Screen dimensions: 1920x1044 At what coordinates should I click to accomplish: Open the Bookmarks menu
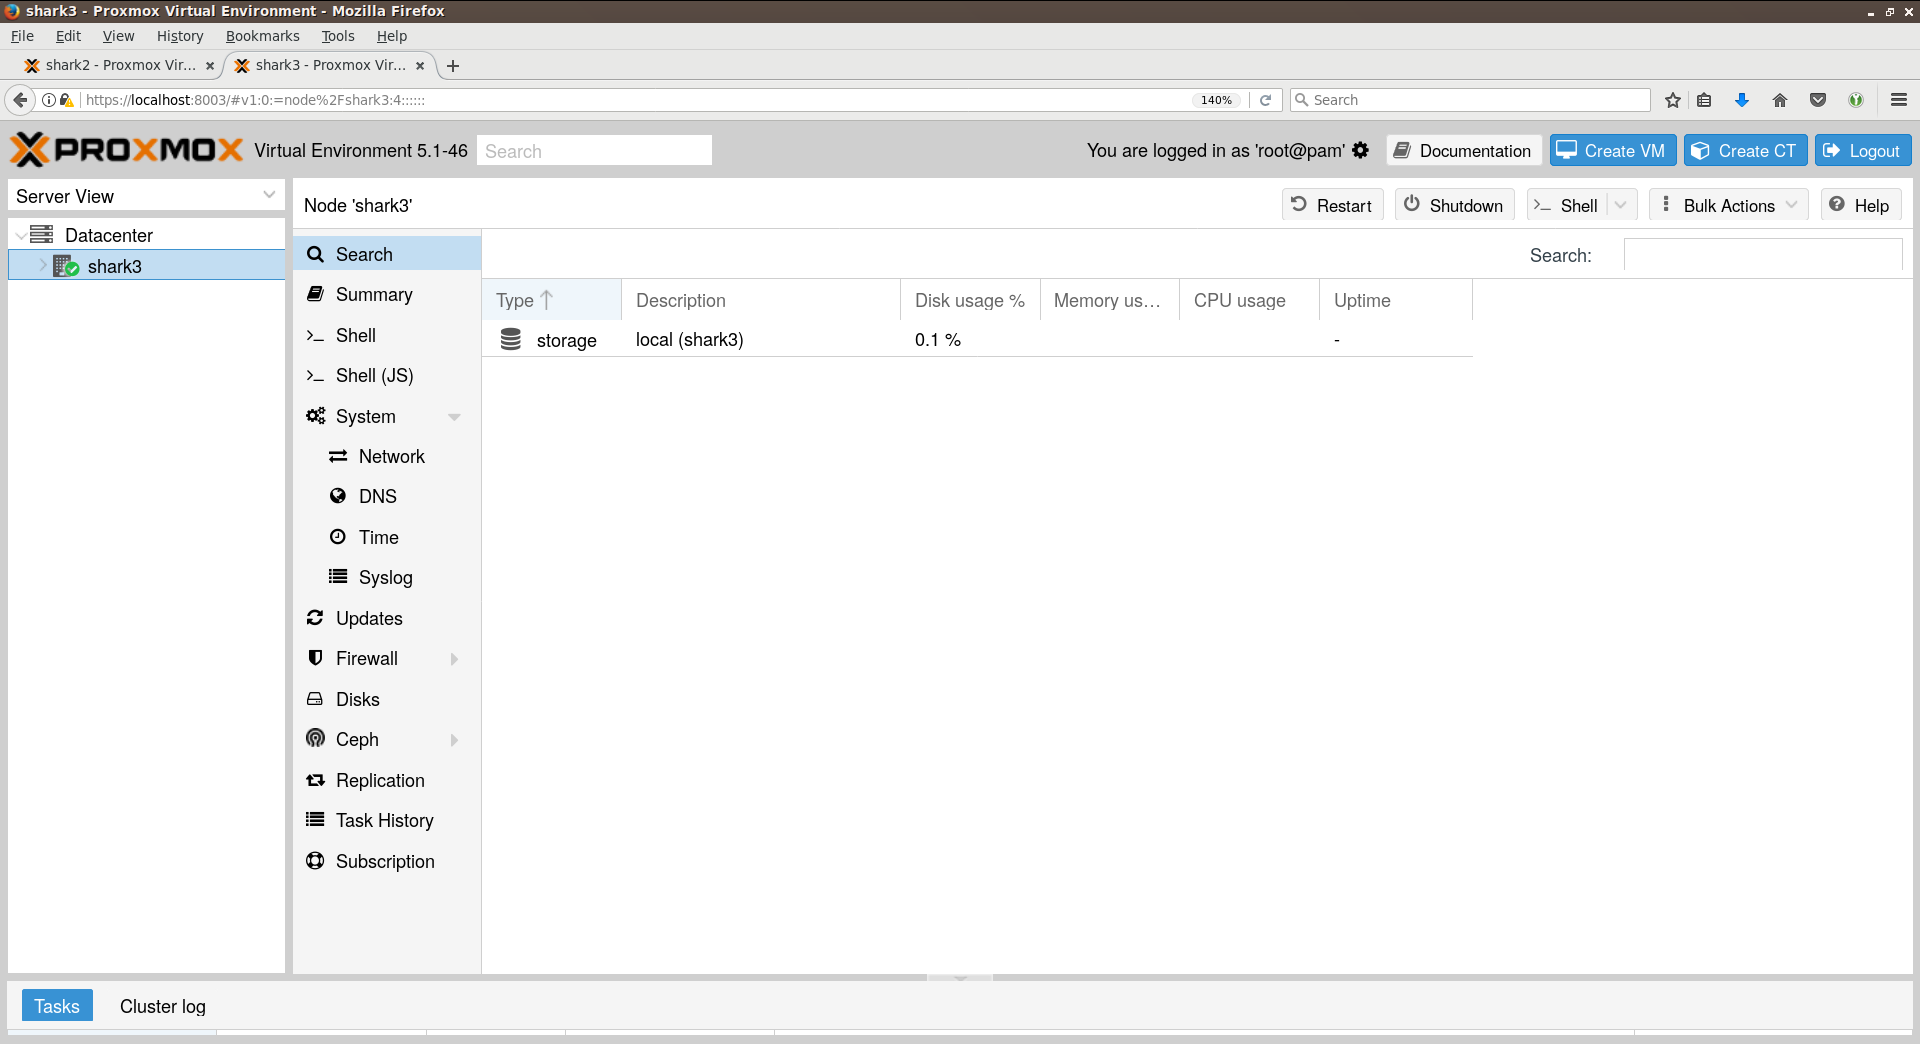tap(262, 36)
